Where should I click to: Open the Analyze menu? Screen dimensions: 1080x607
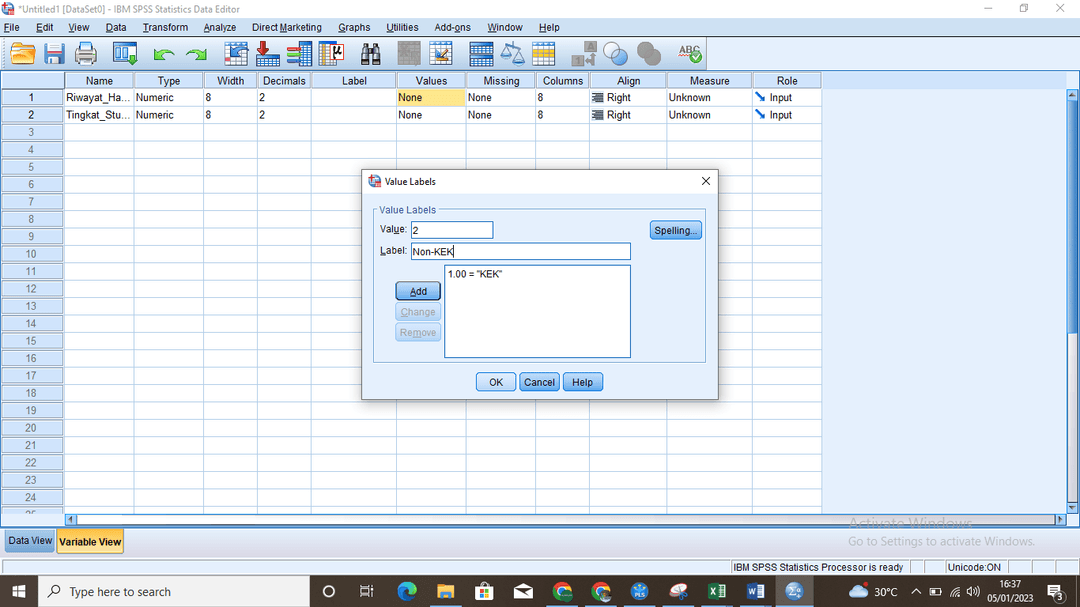220,28
